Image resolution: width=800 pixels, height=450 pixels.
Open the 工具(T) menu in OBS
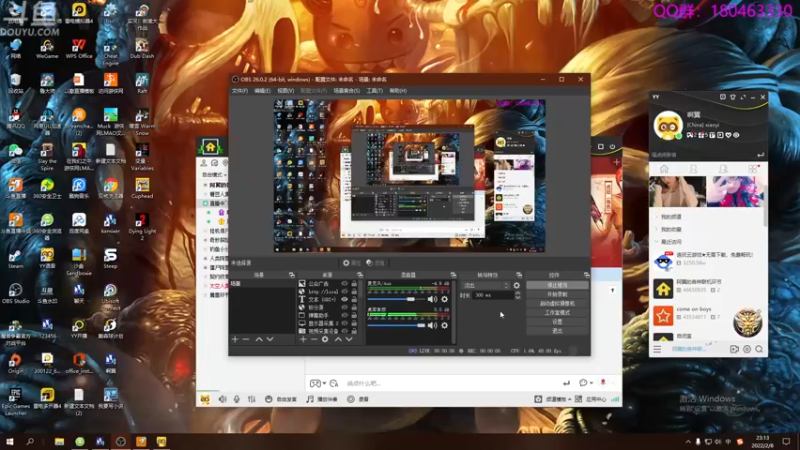click(374, 91)
